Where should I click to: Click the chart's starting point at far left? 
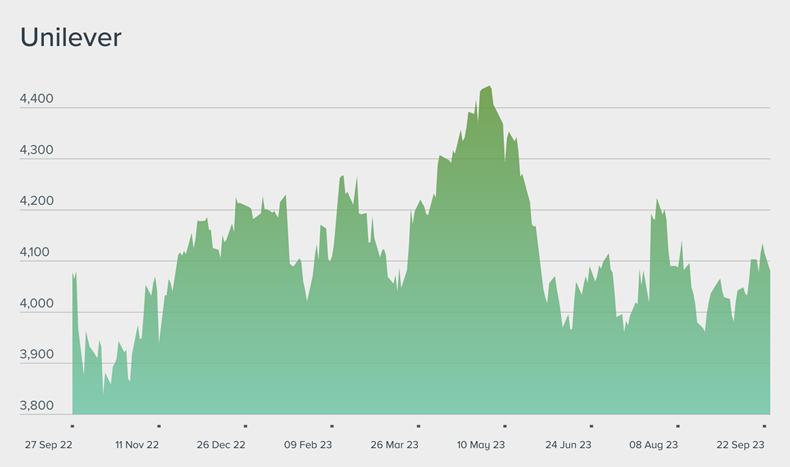click(74, 274)
